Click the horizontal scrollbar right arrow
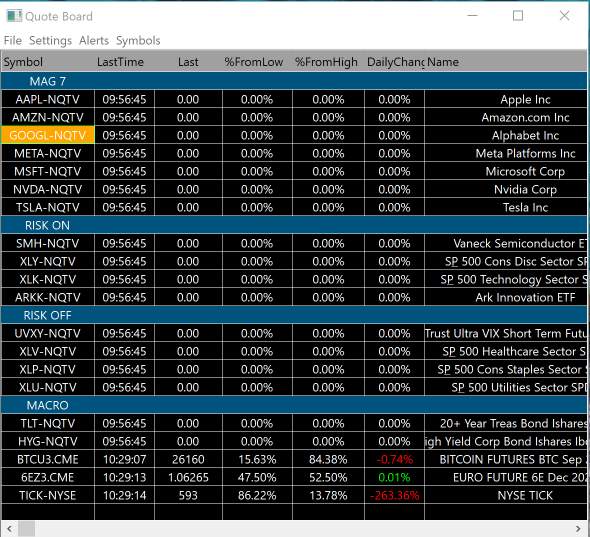This screenshot has height=537, width=590. (578, 529)
